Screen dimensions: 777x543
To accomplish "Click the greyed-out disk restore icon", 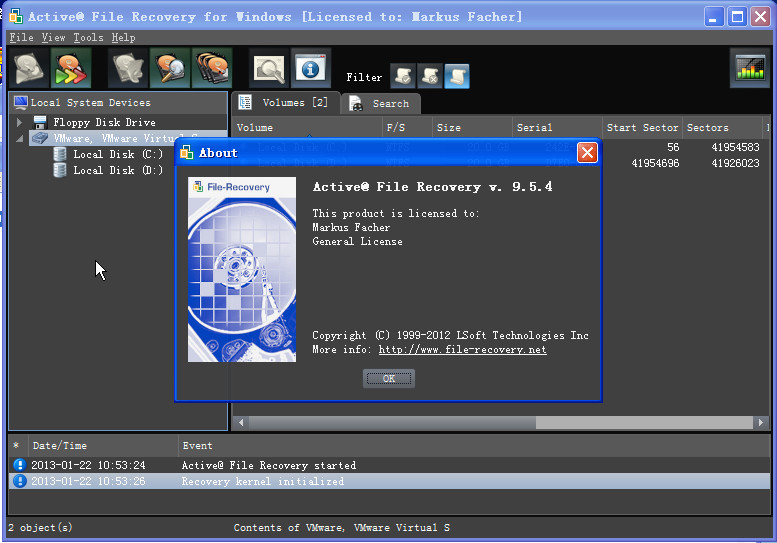I will point(128,68).
